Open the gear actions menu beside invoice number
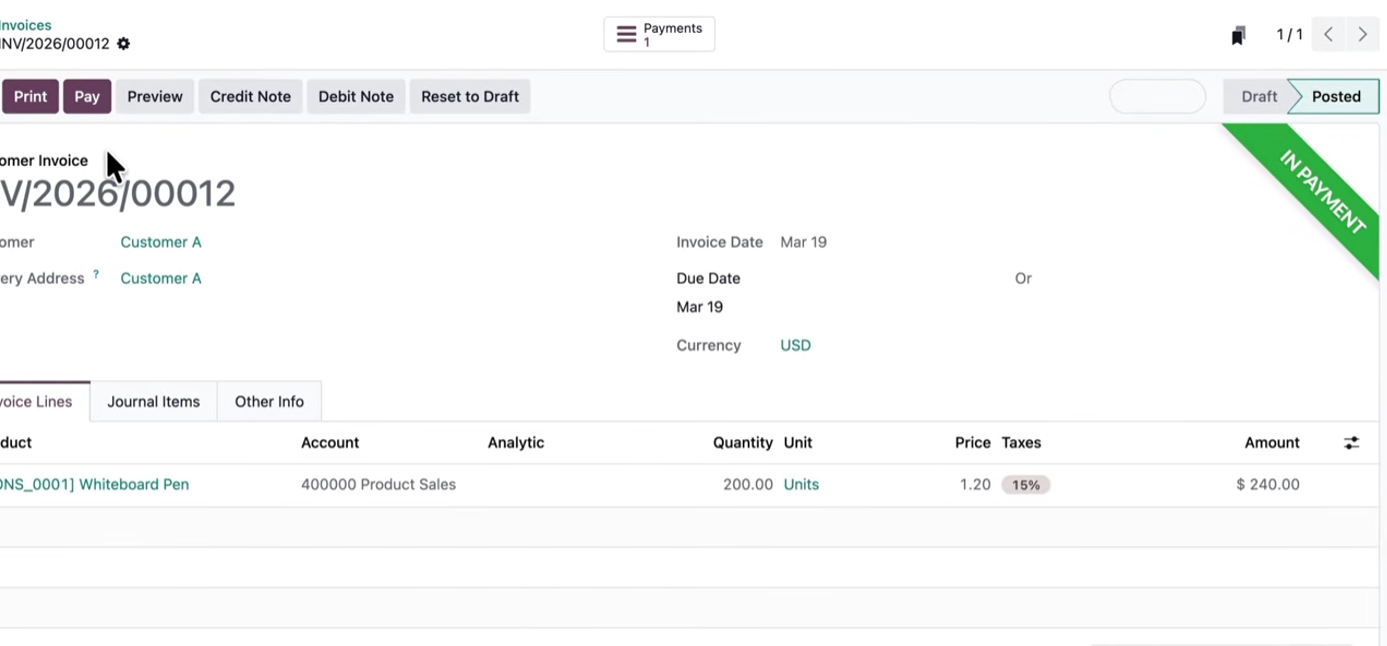The height and width of the screenshot is (646, 1387). 123,44
